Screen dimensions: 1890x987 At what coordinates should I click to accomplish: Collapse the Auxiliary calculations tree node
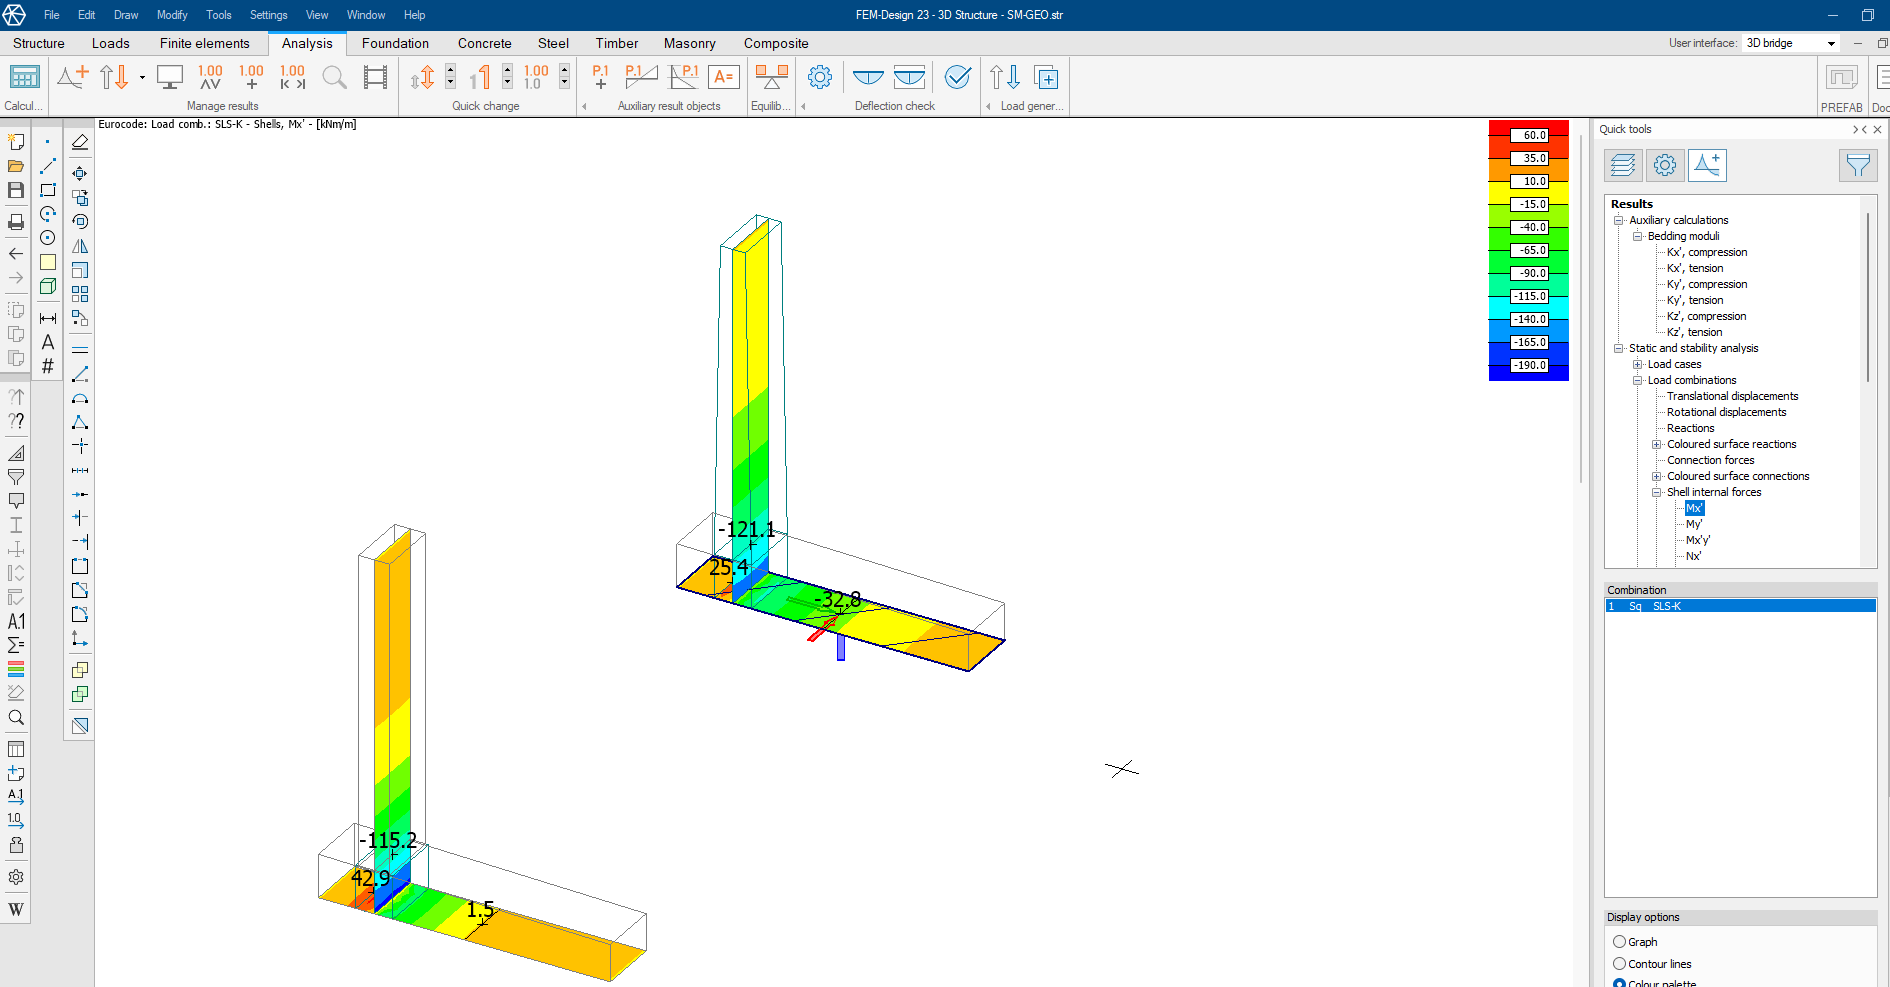pyautogui.click(x=1618, y=220)
